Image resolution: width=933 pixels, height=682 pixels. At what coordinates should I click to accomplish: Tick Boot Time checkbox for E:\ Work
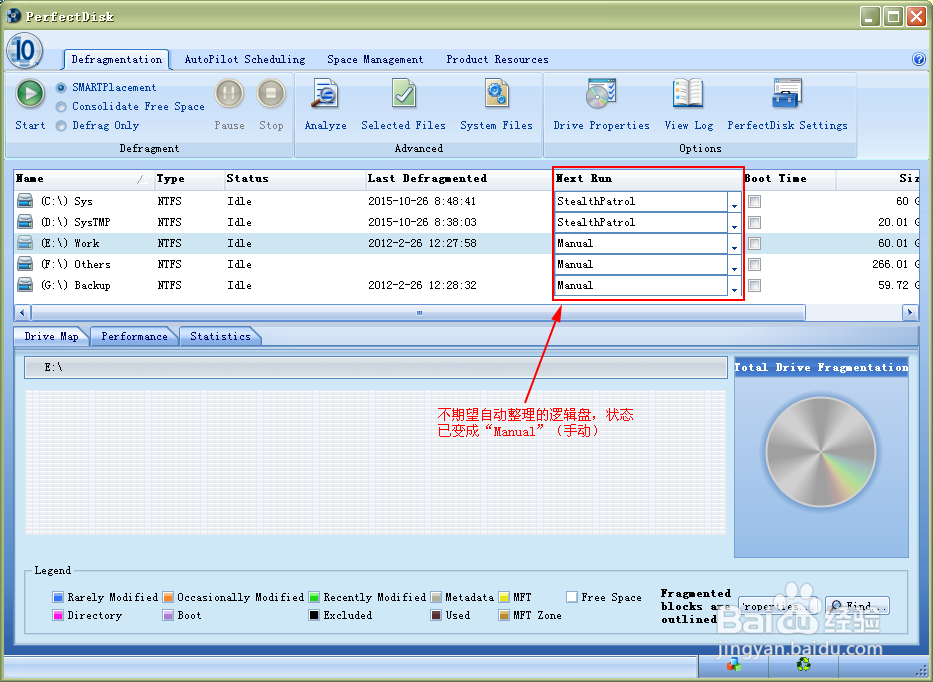754,243
